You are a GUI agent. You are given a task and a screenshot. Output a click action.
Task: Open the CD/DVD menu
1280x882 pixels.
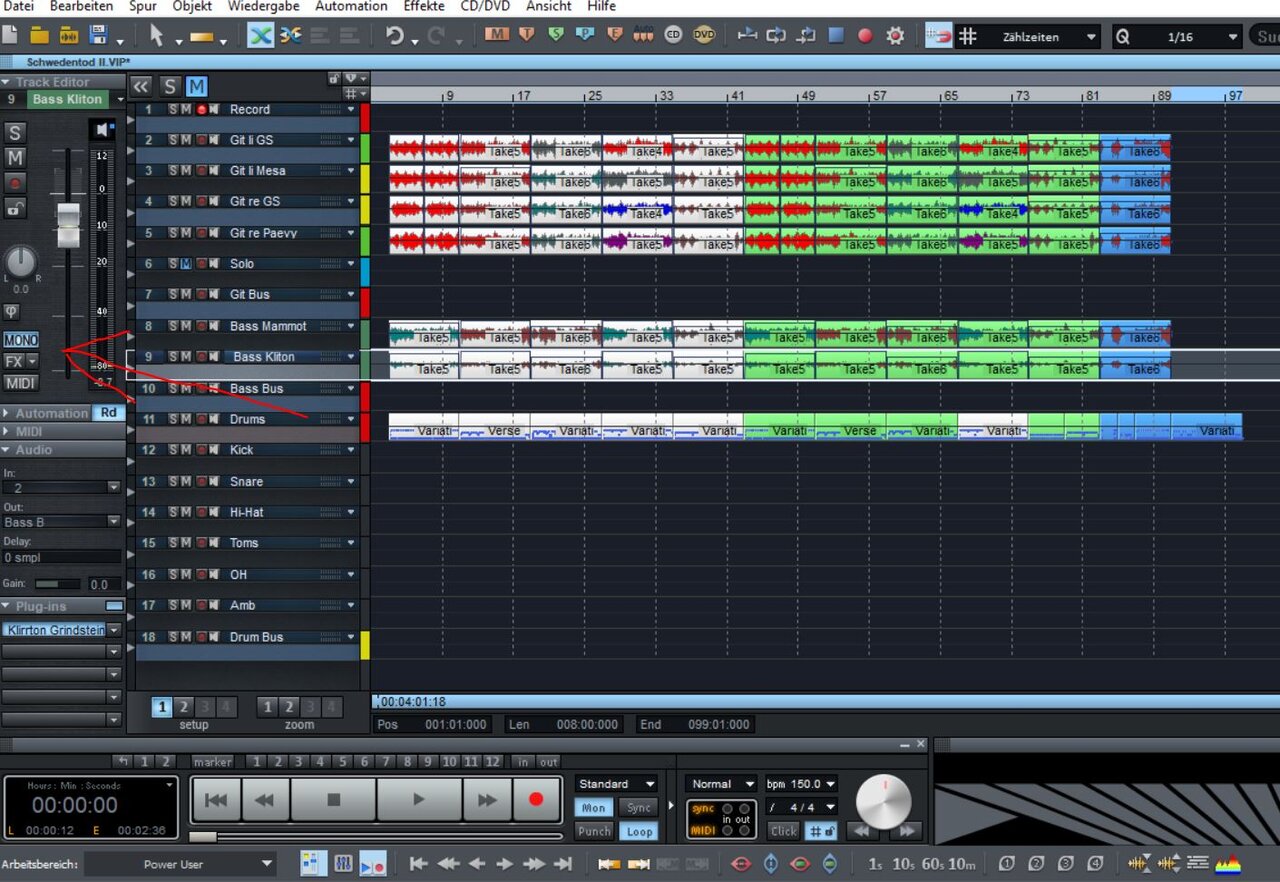point(483,7)
